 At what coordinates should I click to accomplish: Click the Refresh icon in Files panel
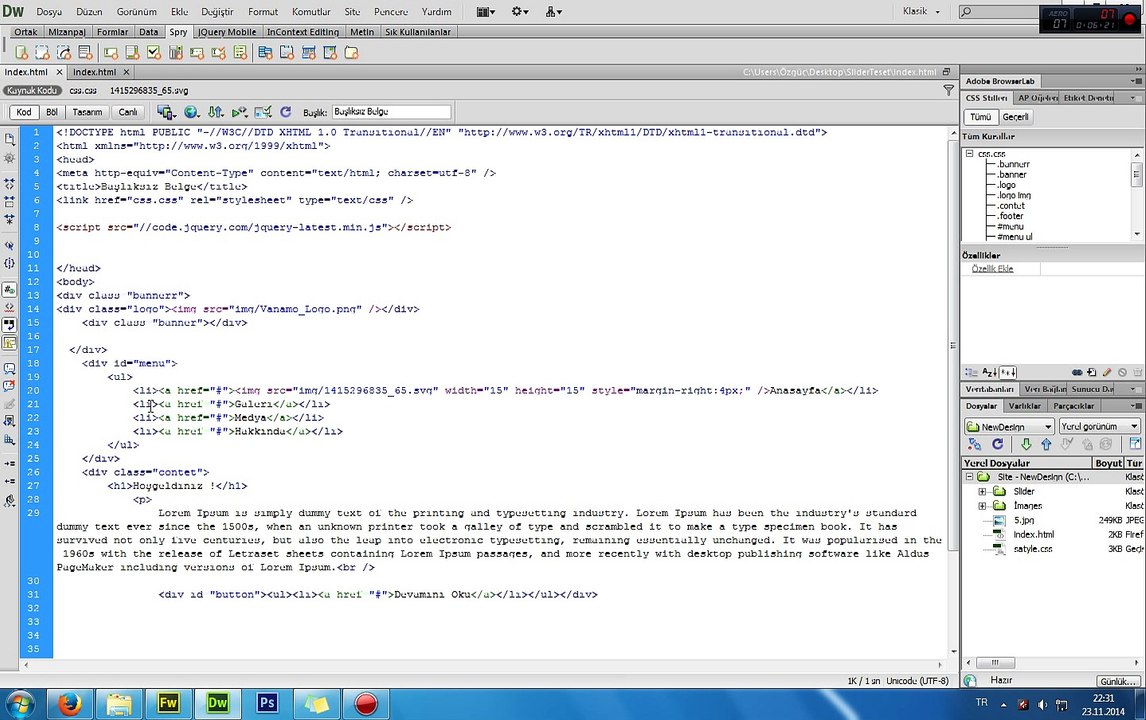[x=997, y=444]
